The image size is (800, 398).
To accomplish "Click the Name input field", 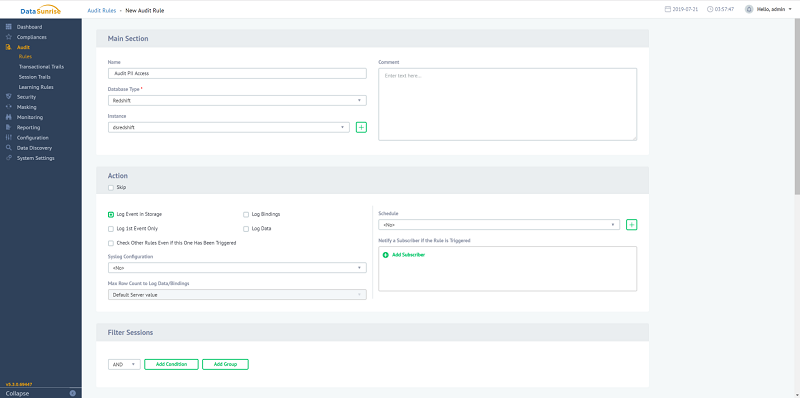I will pos(237,73).
